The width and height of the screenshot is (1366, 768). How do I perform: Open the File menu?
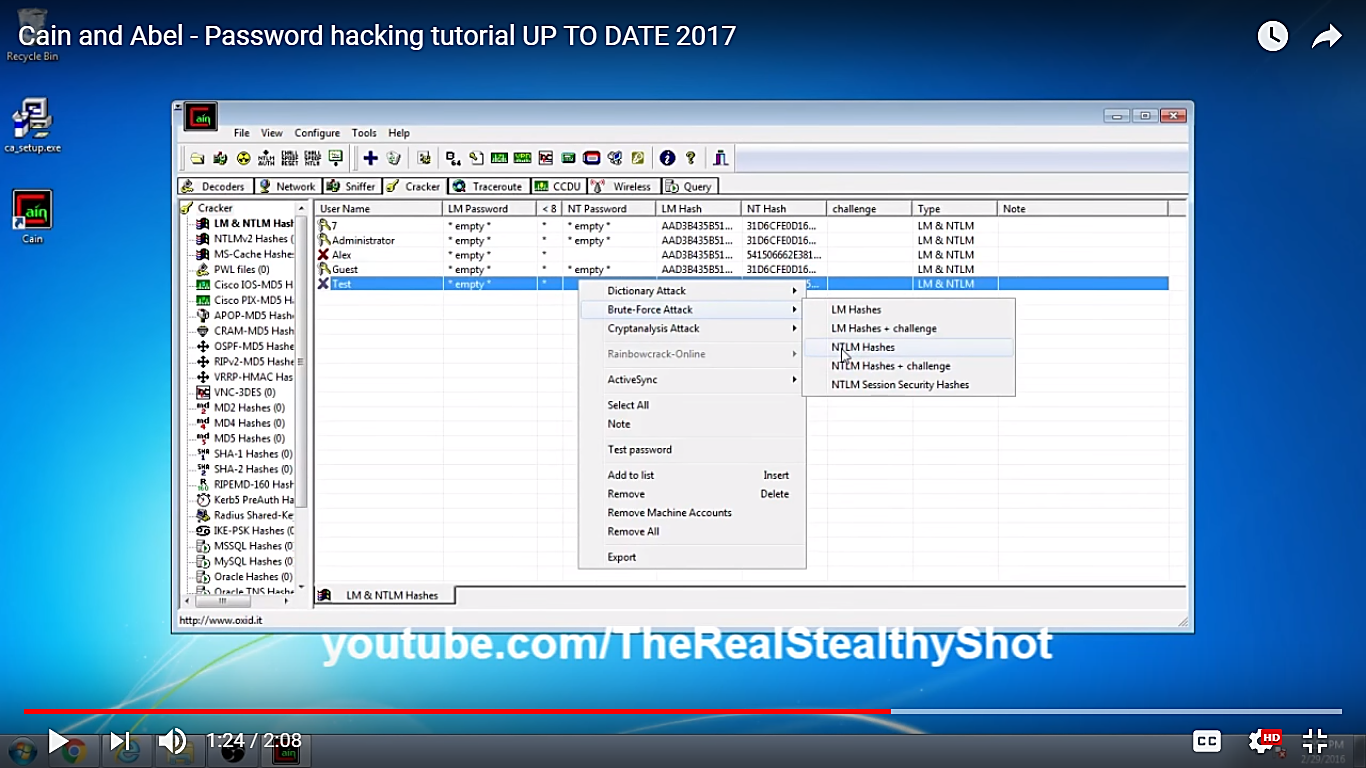pos(242,133)
